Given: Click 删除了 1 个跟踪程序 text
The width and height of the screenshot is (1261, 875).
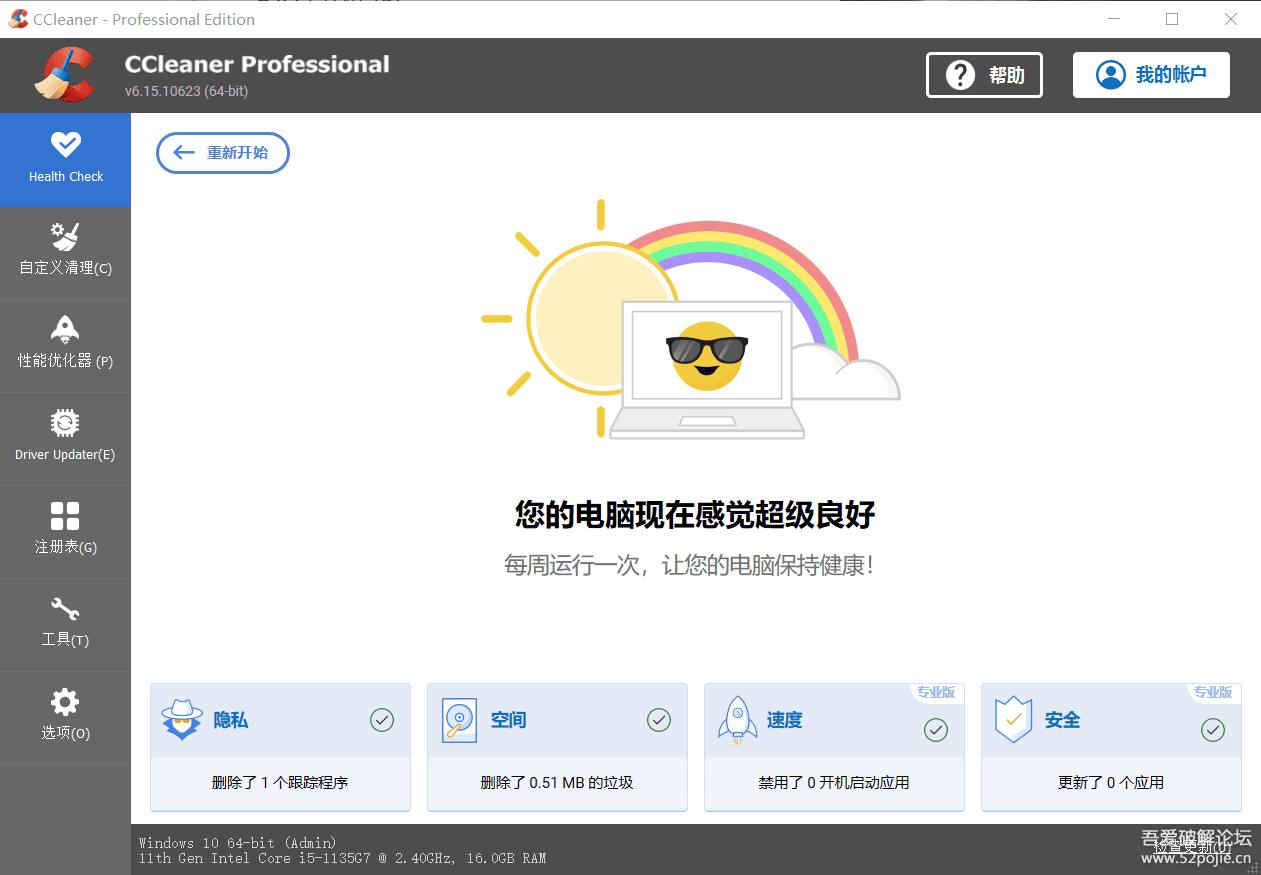Looking at the screenshot, I should tap(280, 783).
